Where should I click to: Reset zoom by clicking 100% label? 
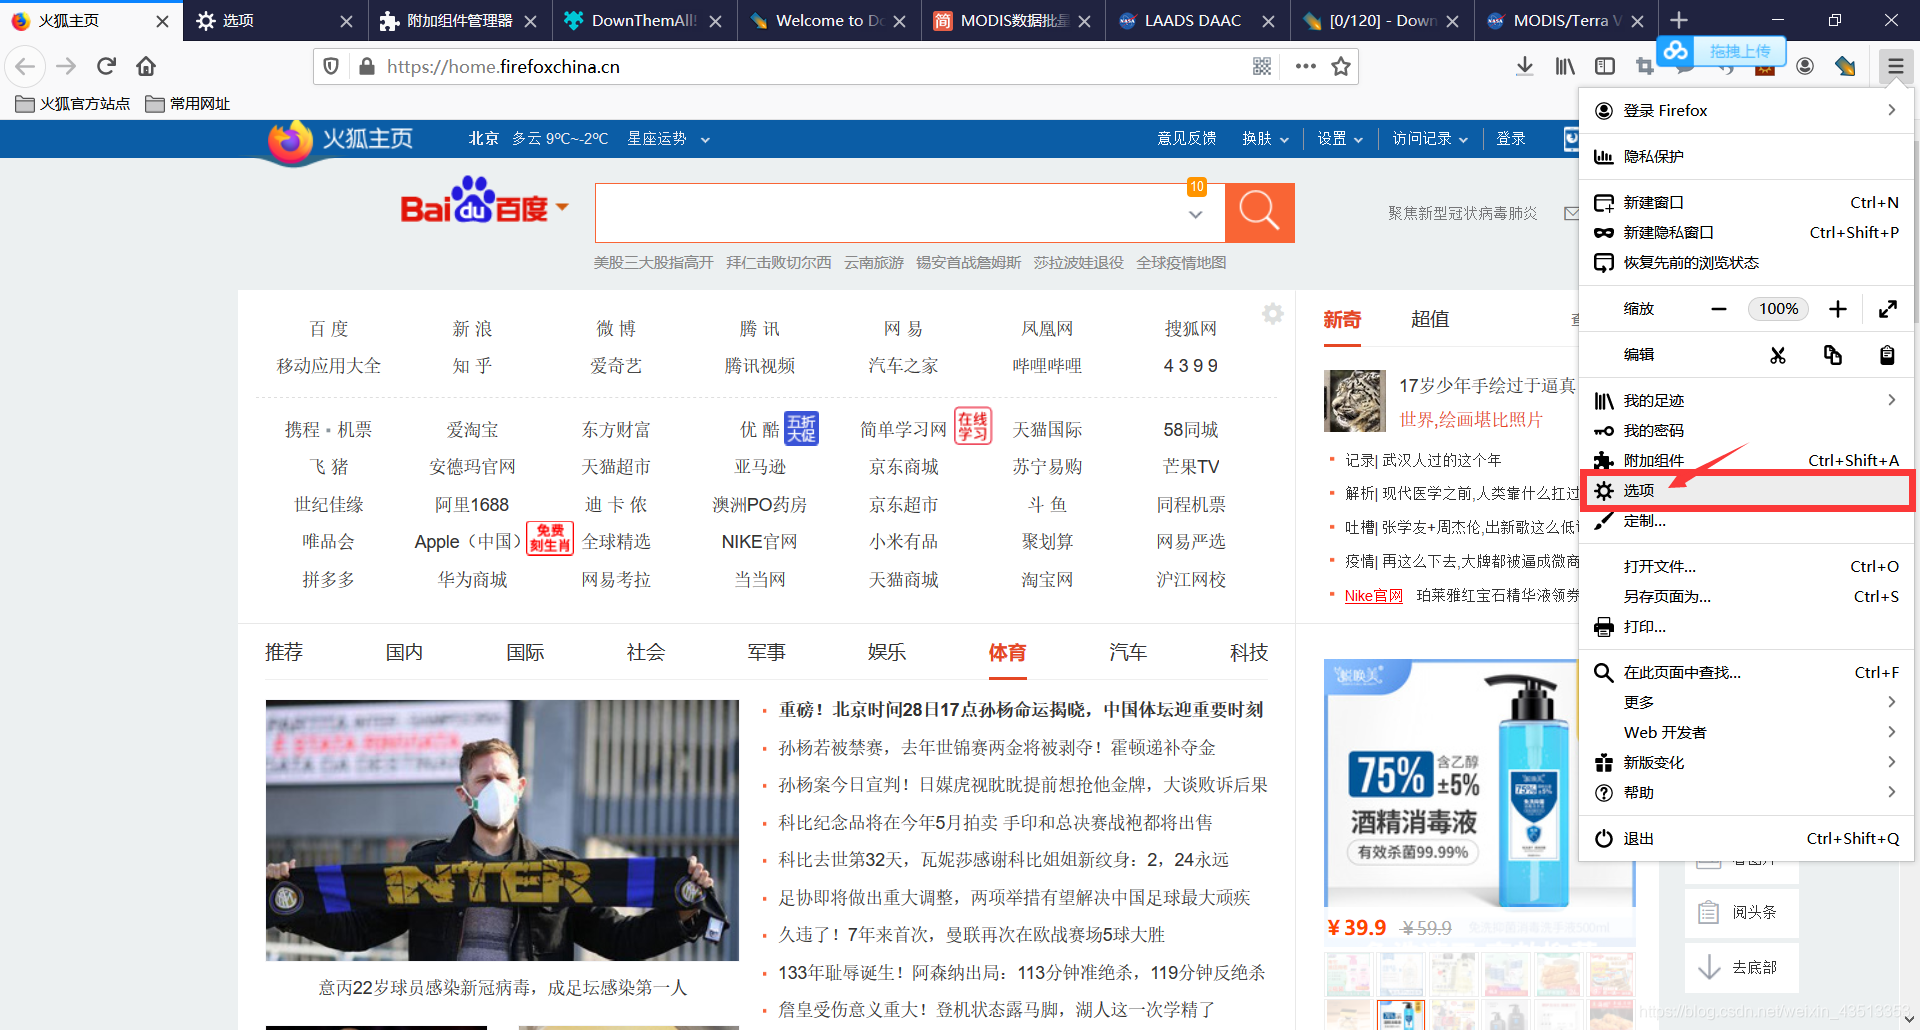point(1779,309)
